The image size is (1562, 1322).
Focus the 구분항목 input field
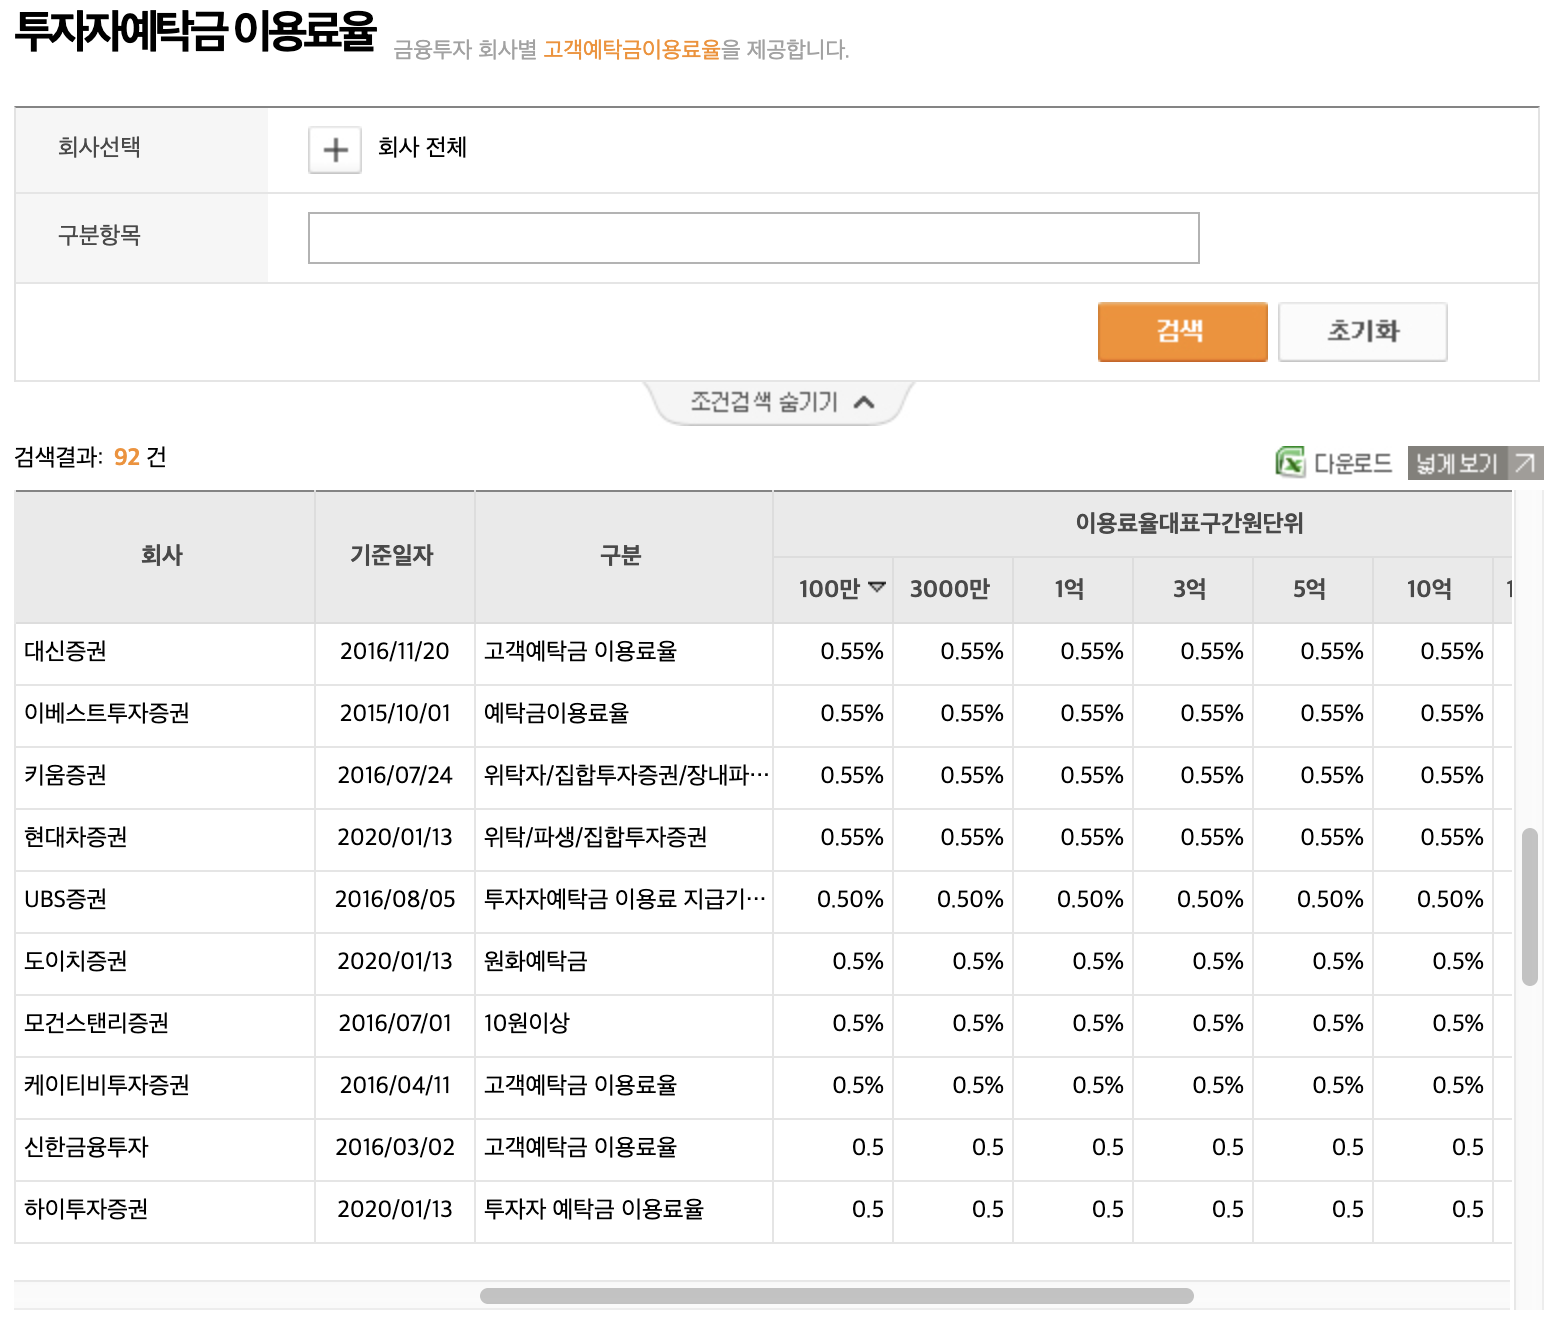753,238
